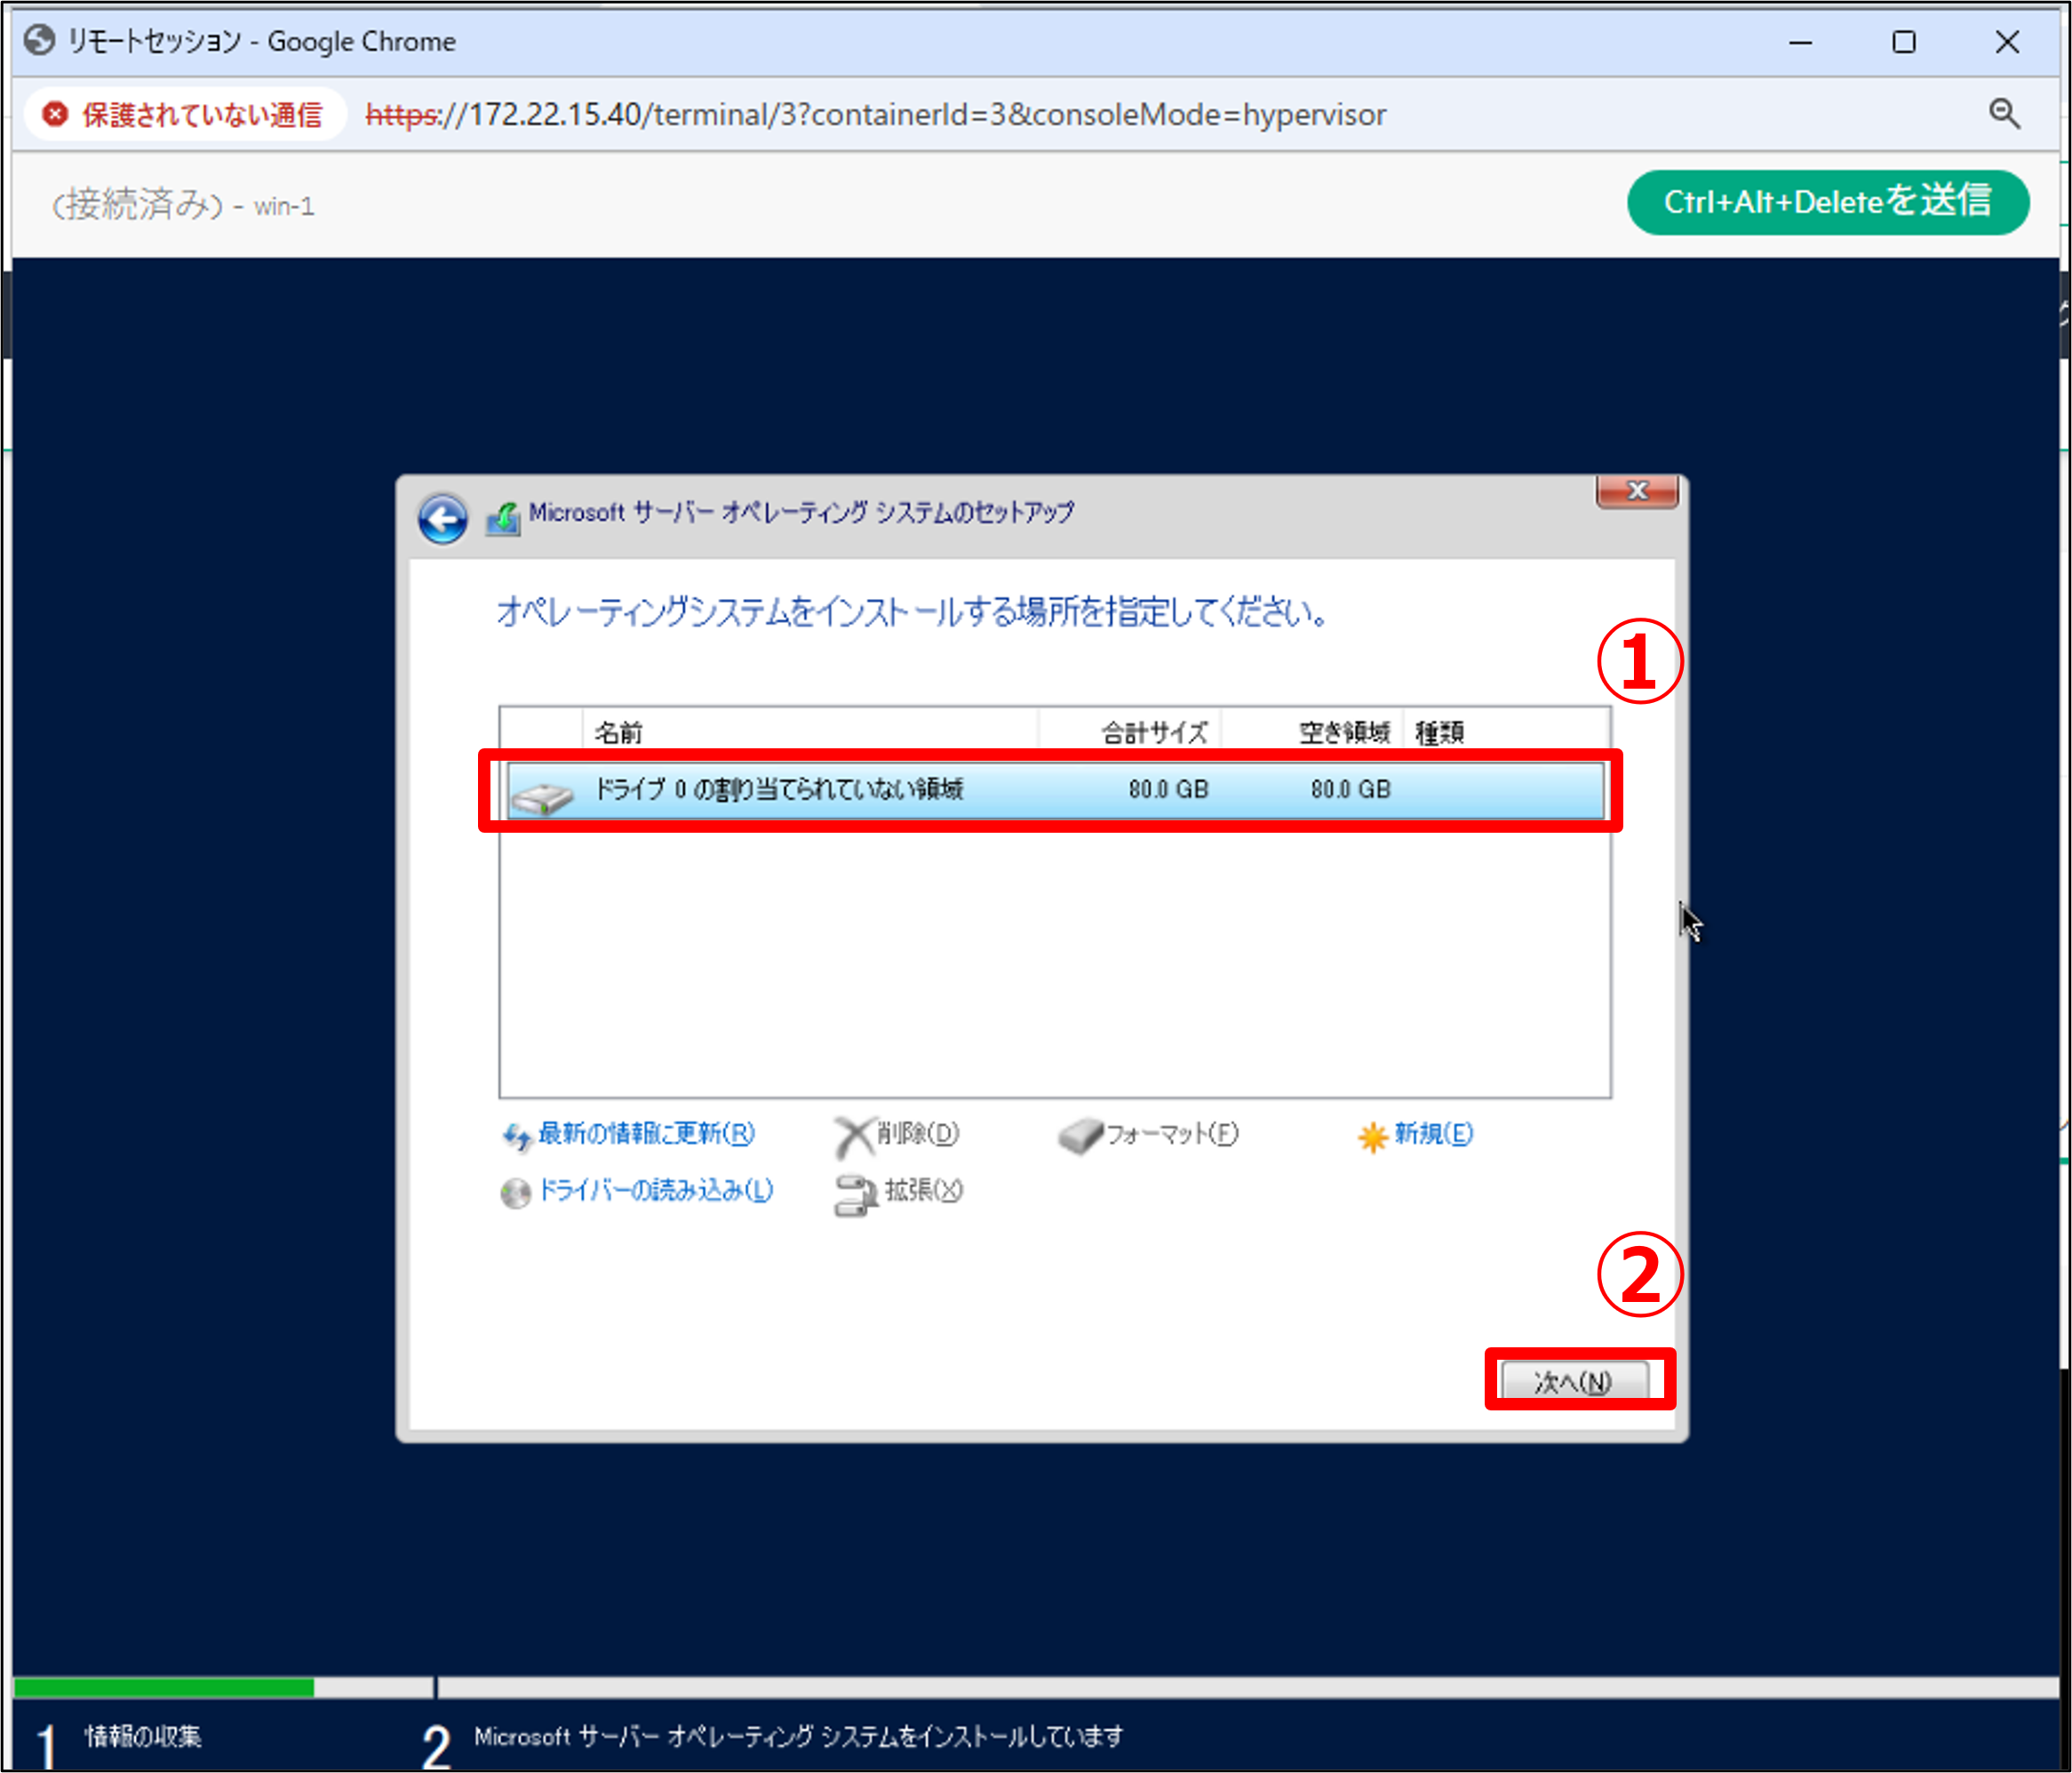Click the 保護されていない通信 security warning chip
2072x1773 pixels.
(184, 115)
